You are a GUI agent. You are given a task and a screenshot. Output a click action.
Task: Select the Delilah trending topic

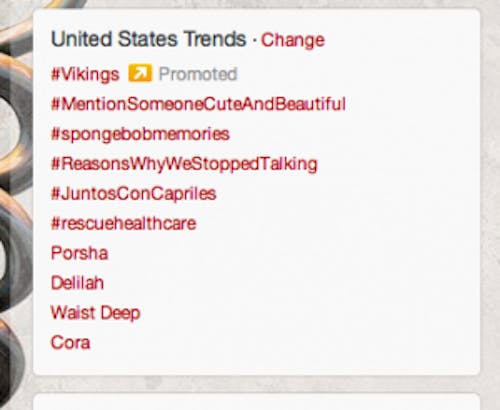click(x=77, y=283)
